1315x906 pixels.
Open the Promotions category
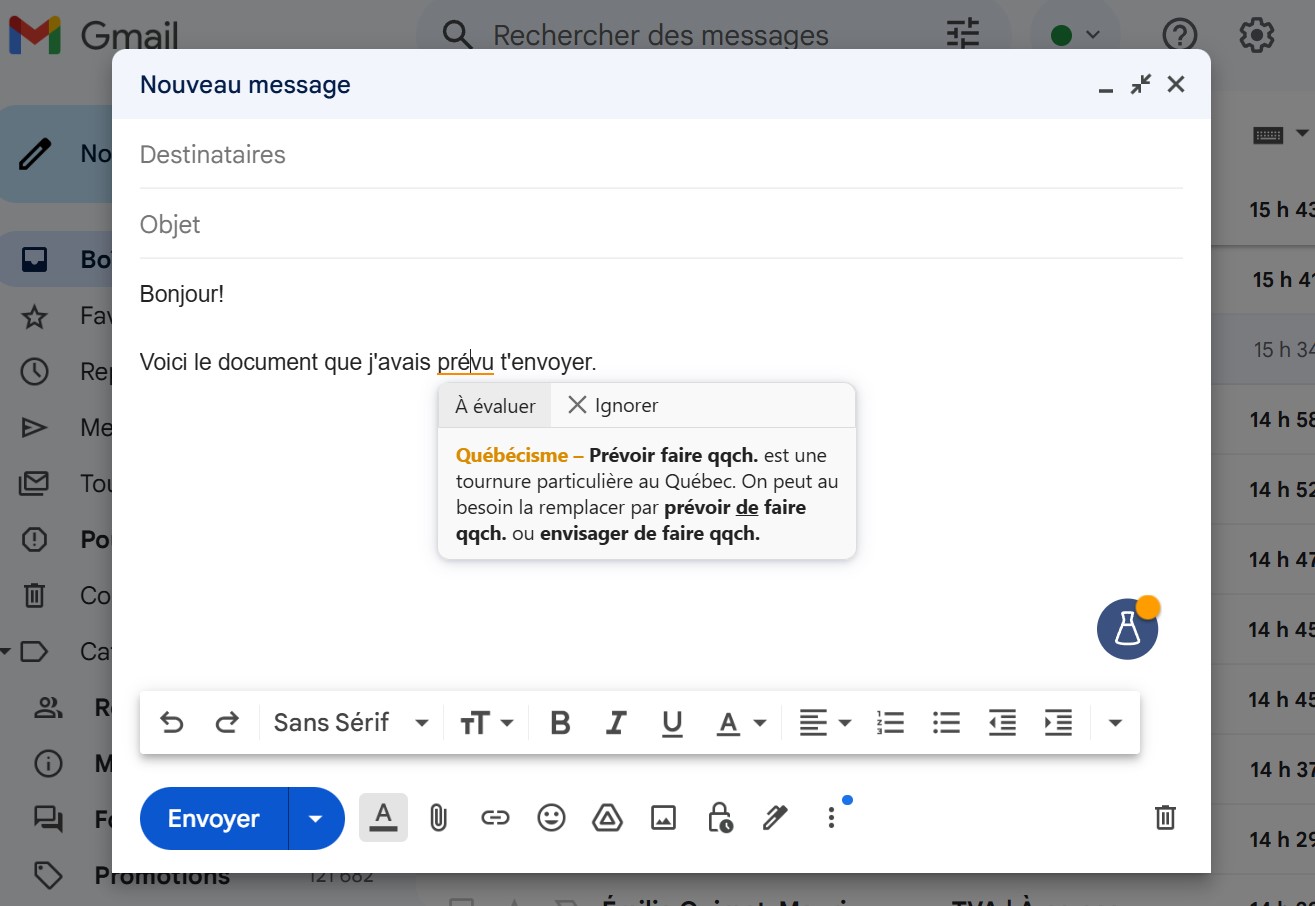[x=161, y=876]
